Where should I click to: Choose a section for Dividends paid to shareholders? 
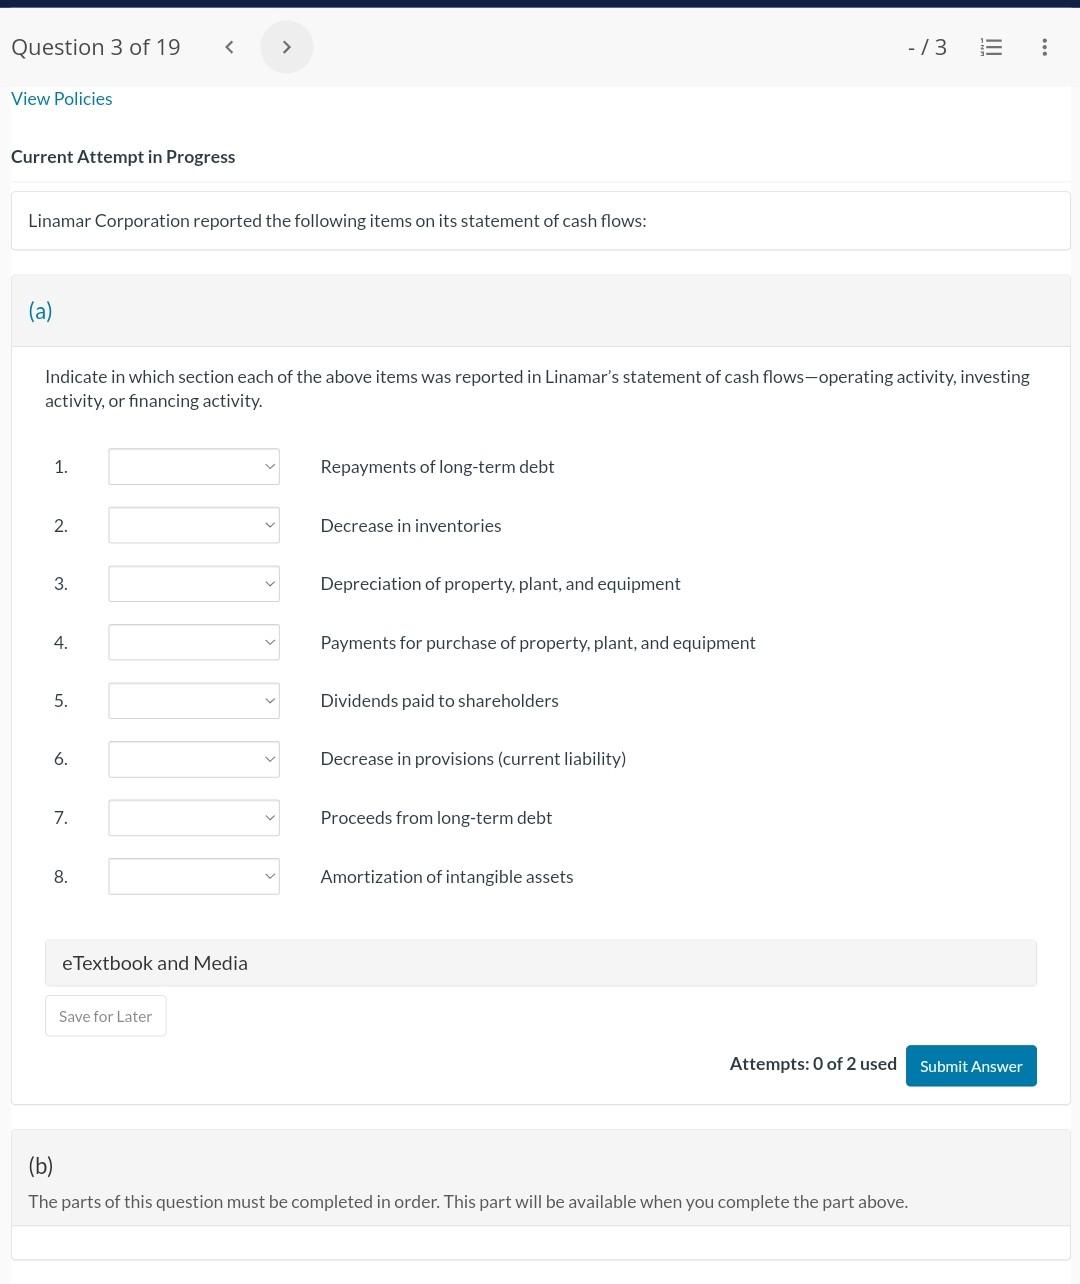193,700
